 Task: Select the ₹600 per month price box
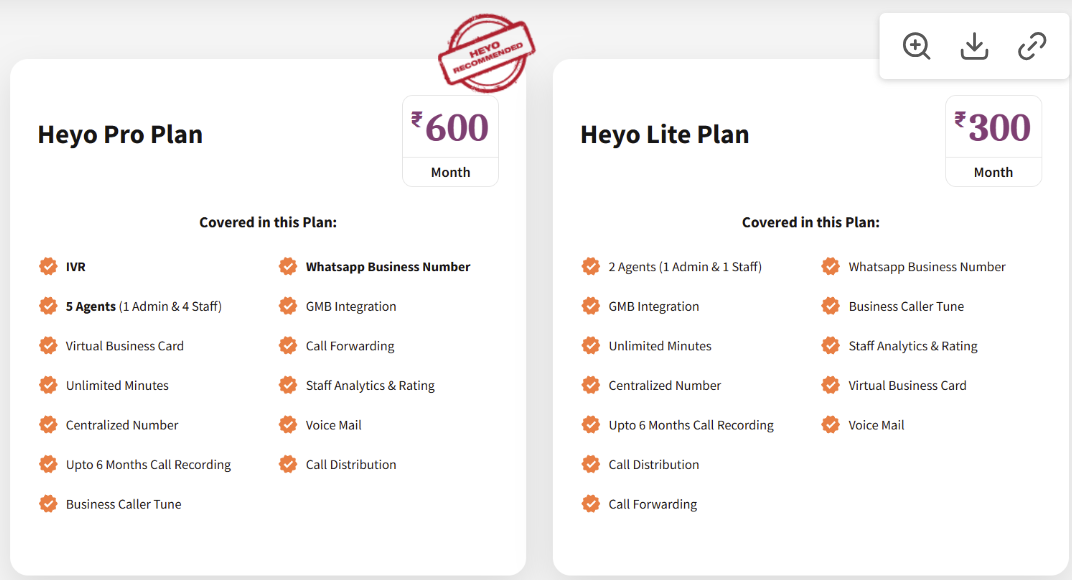click(451, 141)
